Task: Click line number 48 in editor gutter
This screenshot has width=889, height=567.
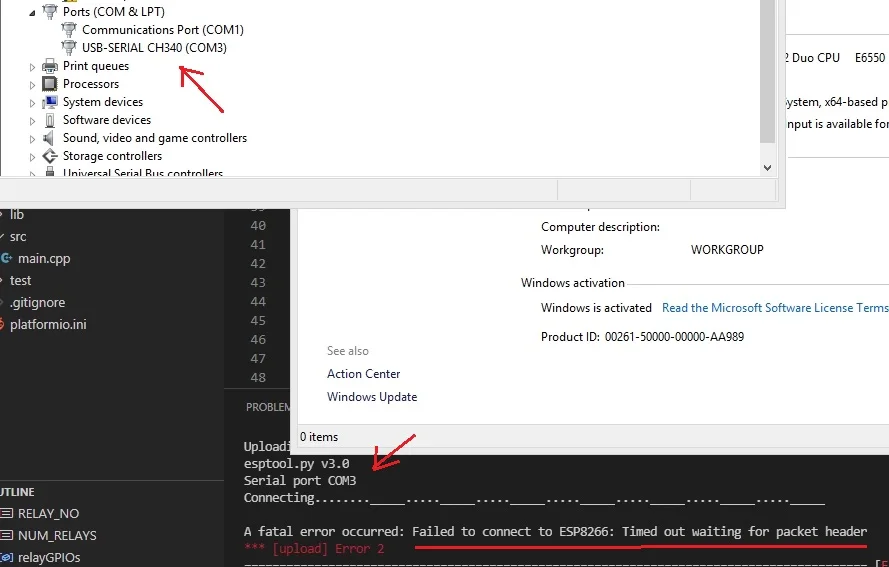Action: click(258, 378)
